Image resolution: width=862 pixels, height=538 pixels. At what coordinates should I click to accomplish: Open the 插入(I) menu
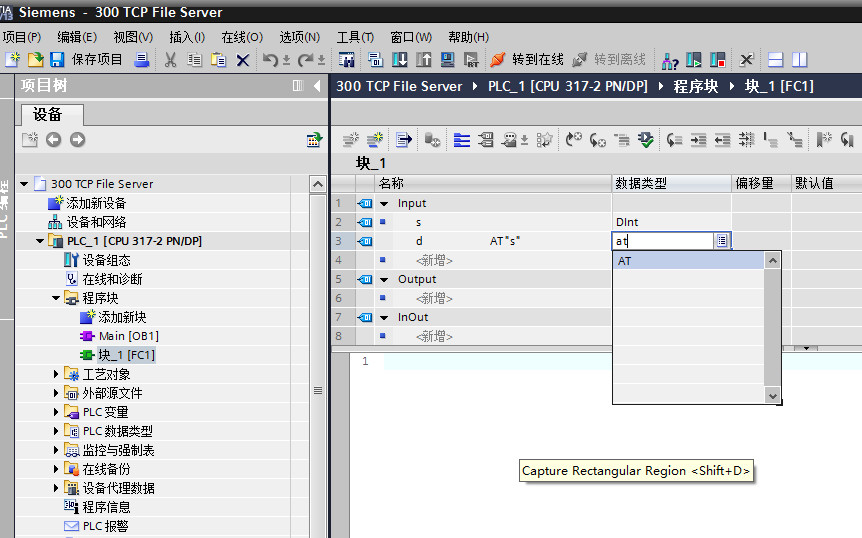(187, 37)
